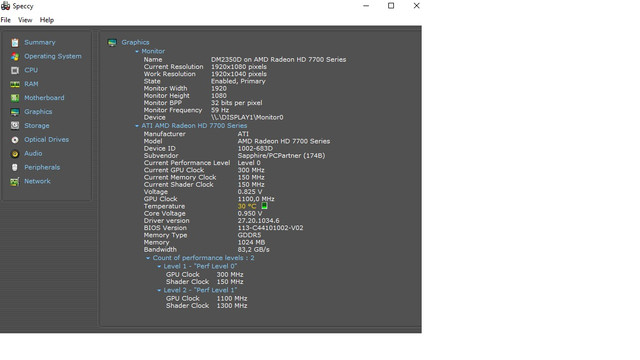Viewport: 640px width, 360px height.
Task: Select the Network section label
Action: pyautogui.click(x=37, y=181)
